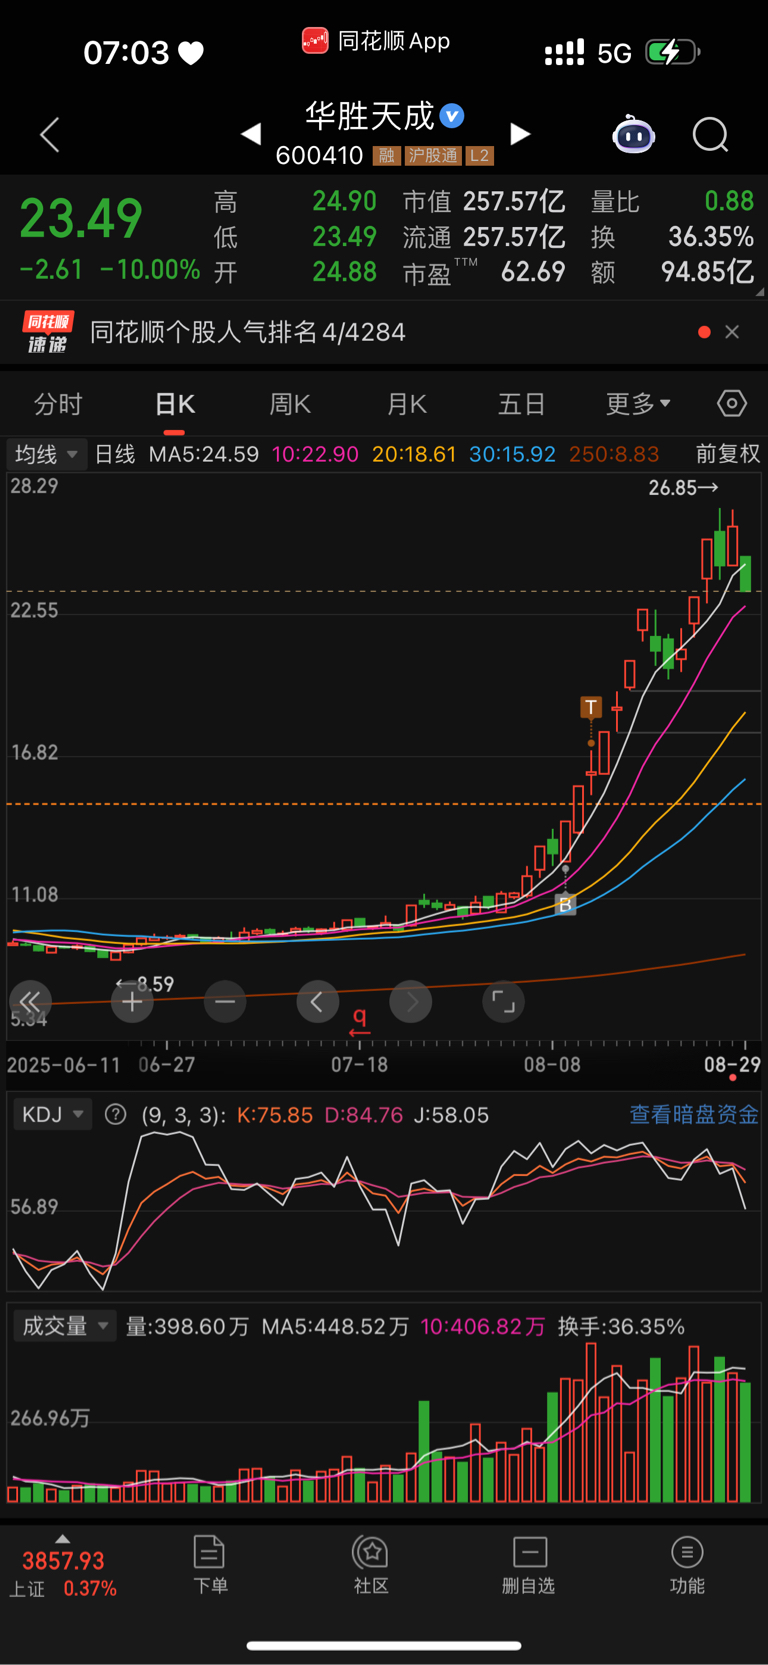Open the KDJ indicator dropdown

click(52, 1114)
